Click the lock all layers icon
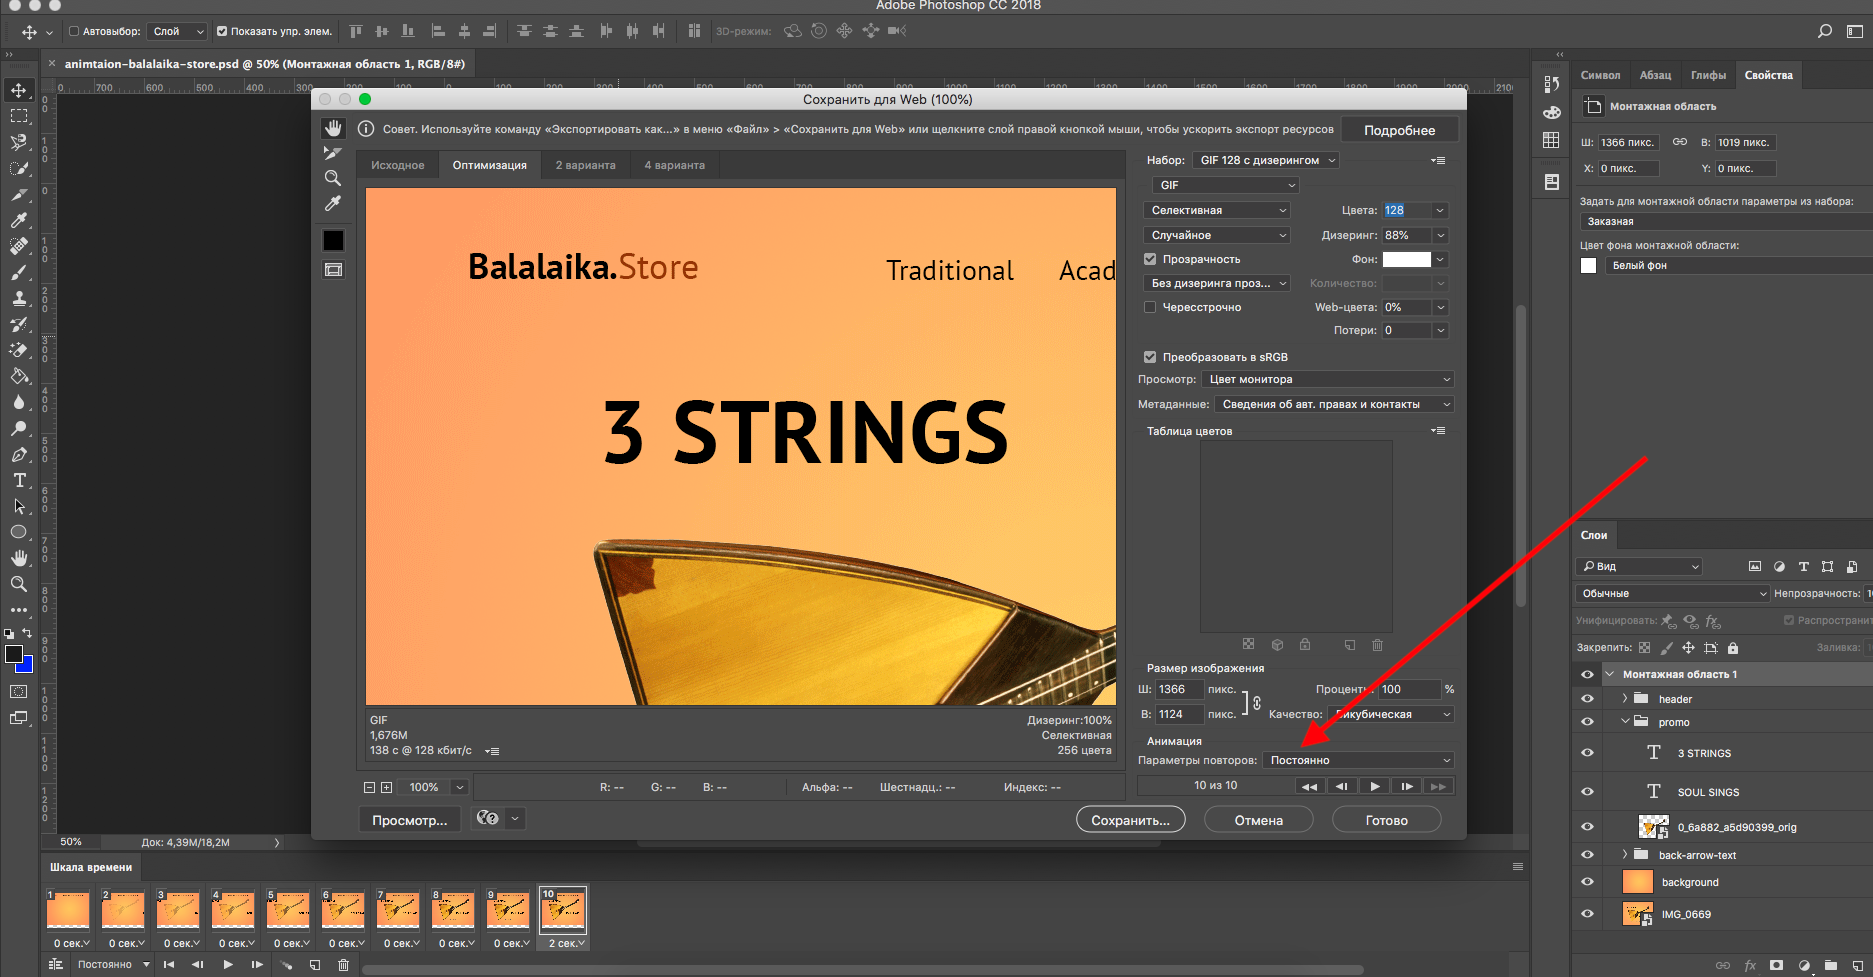 [x=1733, y=648]
